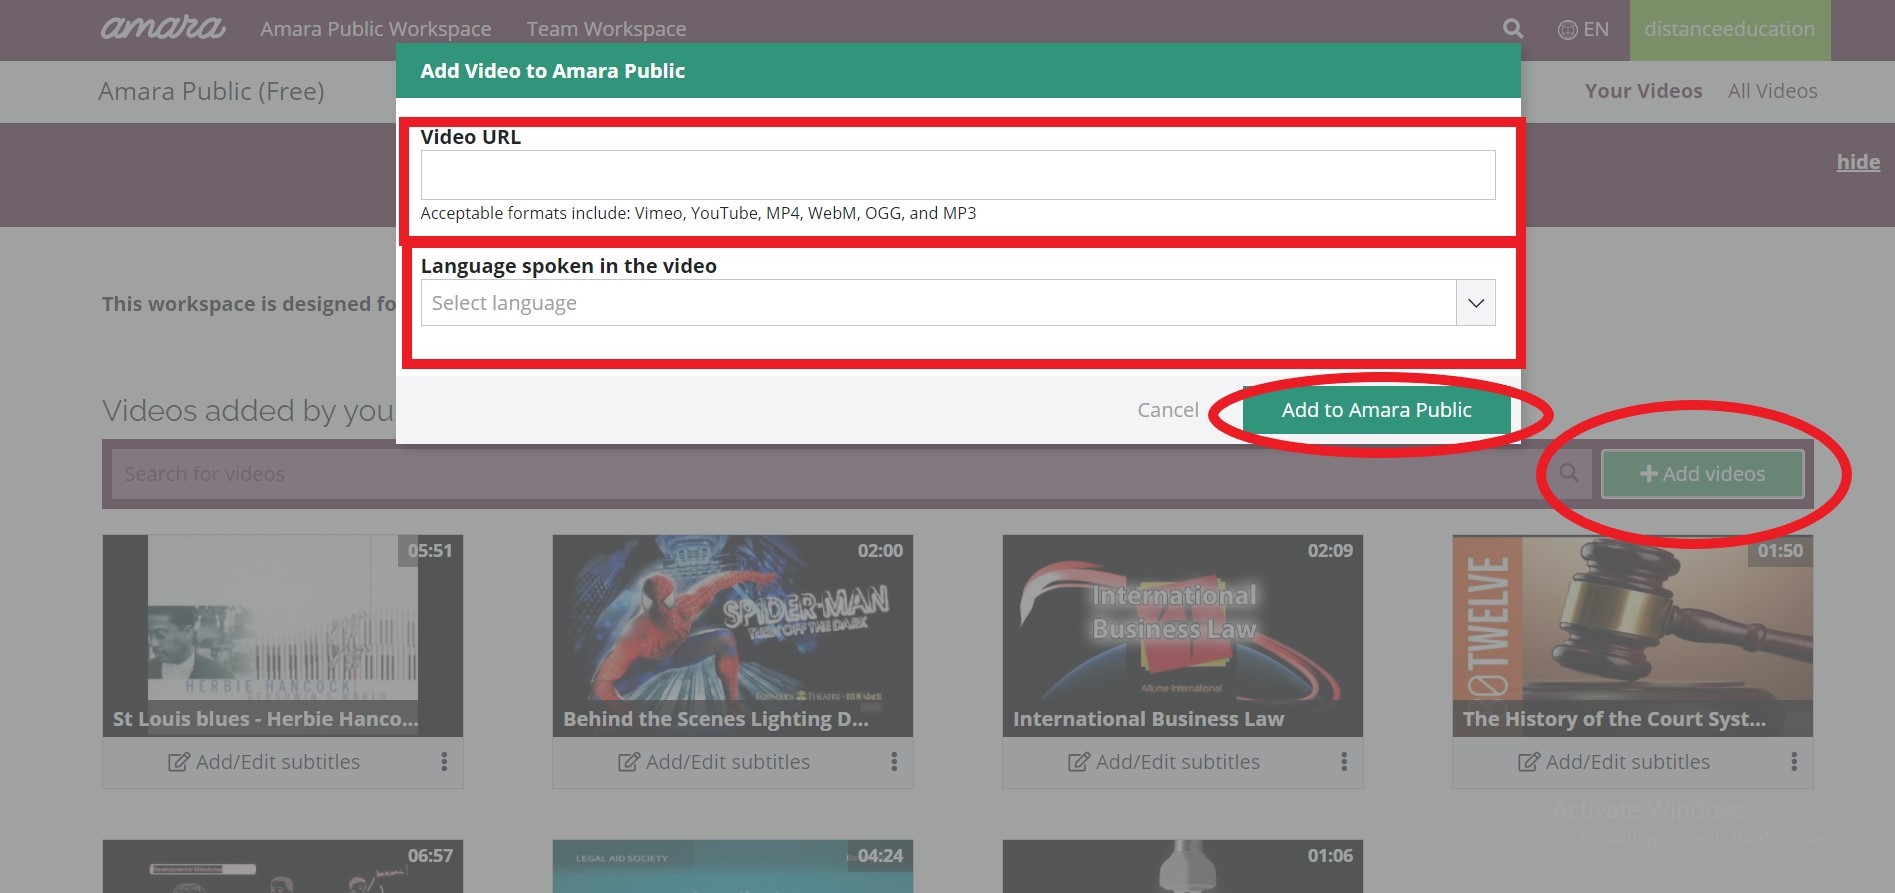1895x893 pixels.
Task: Open options menu for St Louis blues video
Action: pos(444,762)
